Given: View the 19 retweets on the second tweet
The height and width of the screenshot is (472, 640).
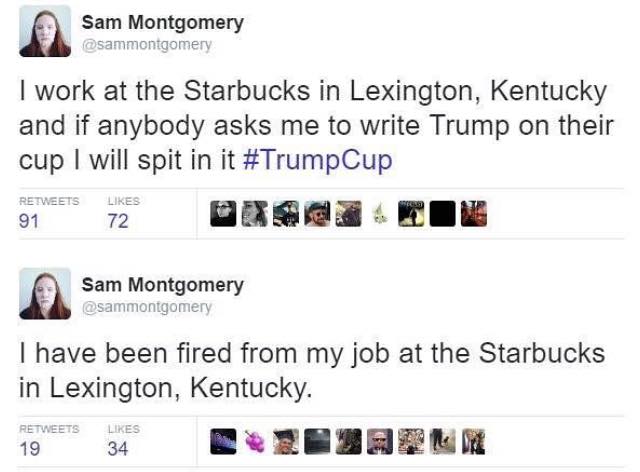Looking at the screenshot, I should (x=31, y=448).
